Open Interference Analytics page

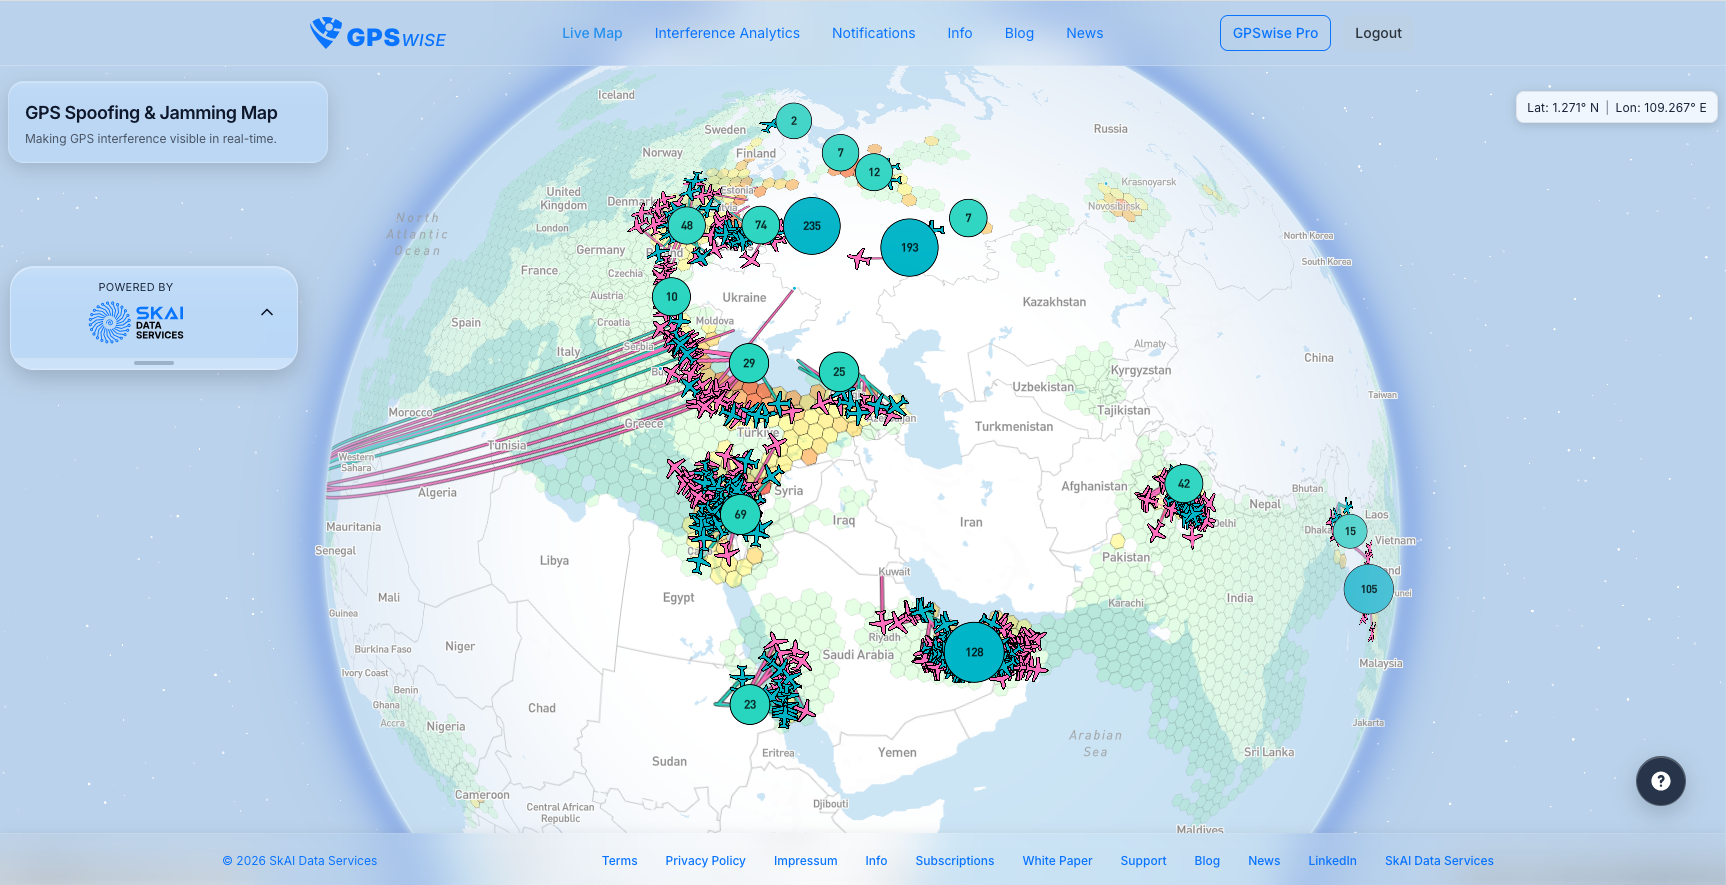click(x=727, y=33)
